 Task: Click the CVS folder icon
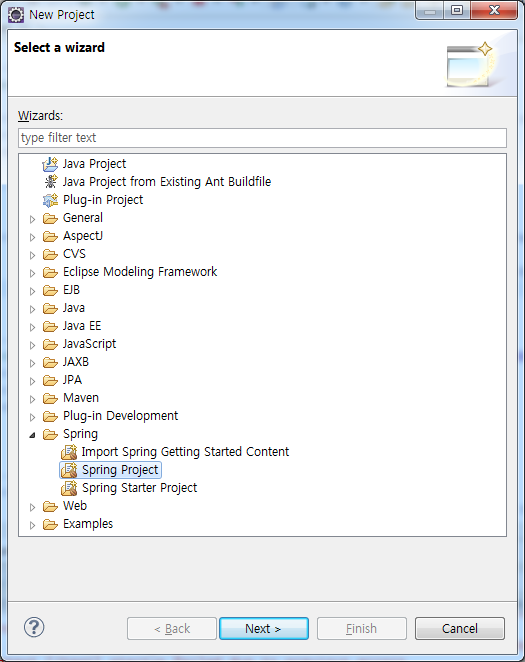pyautogui.click(x=50, y=255)
